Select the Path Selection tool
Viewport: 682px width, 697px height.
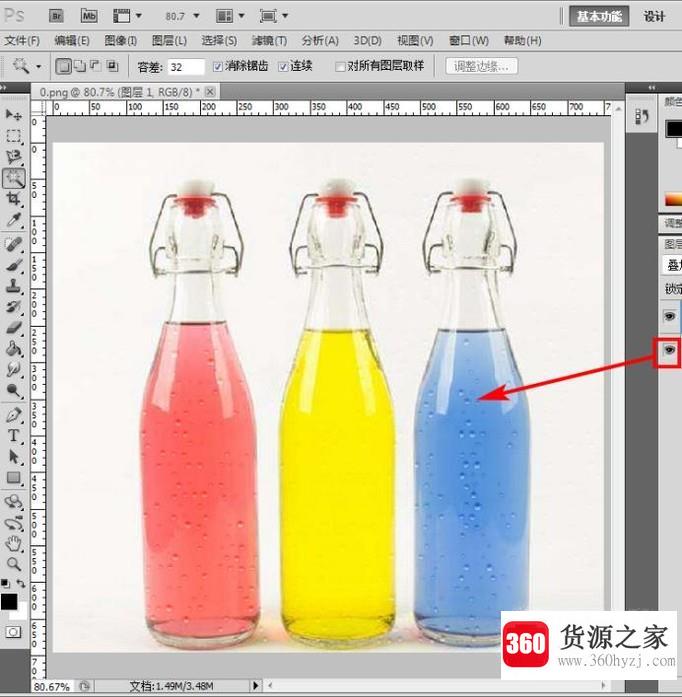(14, 457)
